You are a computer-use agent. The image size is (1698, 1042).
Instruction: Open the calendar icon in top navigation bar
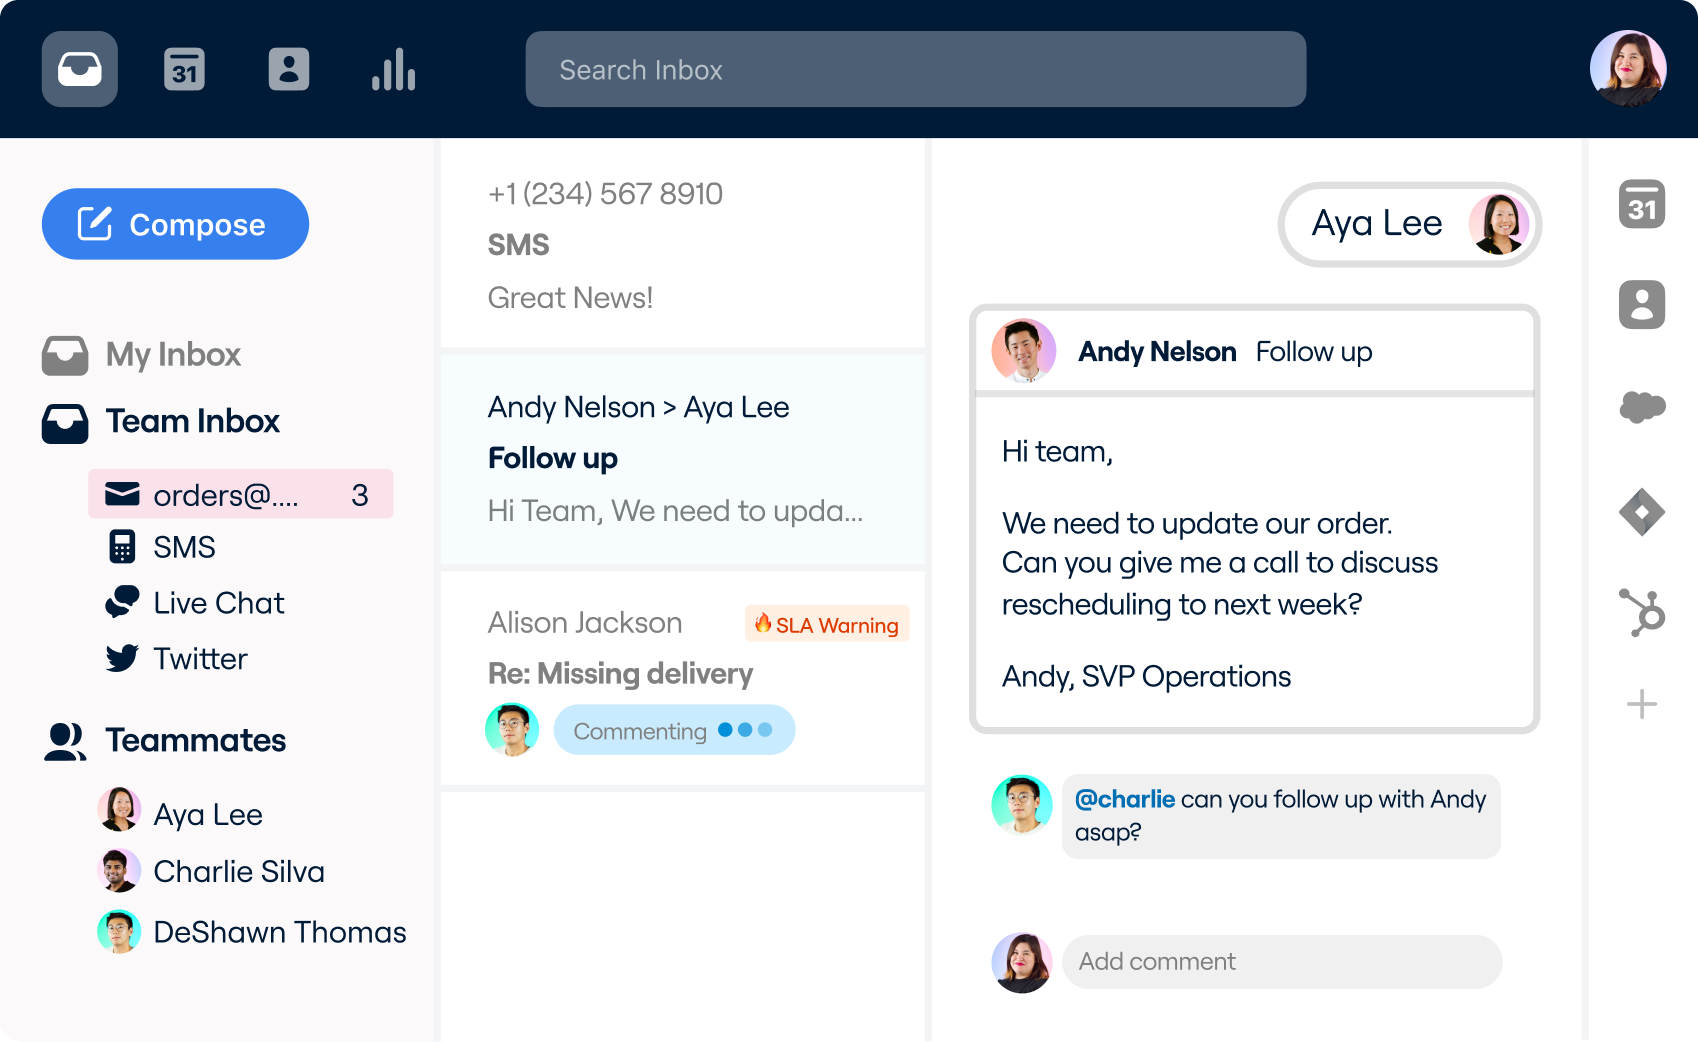tap(184, 69)
